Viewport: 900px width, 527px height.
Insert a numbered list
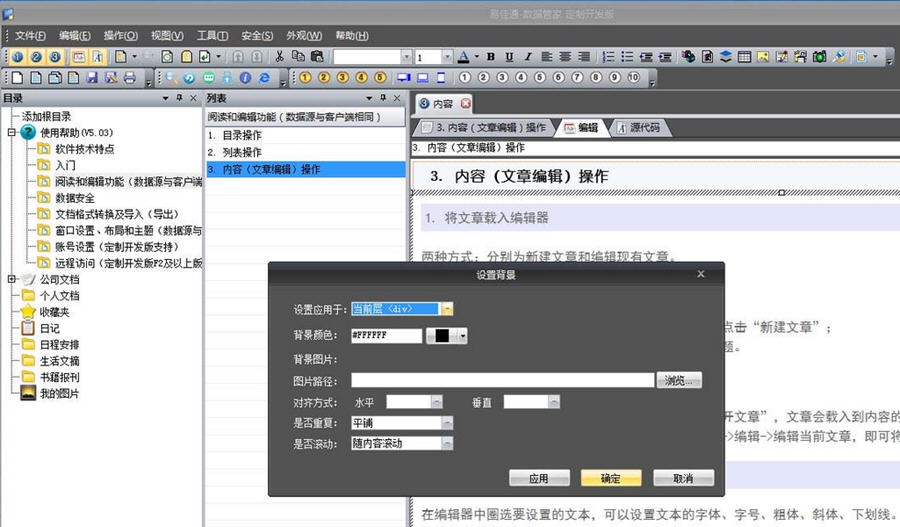point(608,56)
